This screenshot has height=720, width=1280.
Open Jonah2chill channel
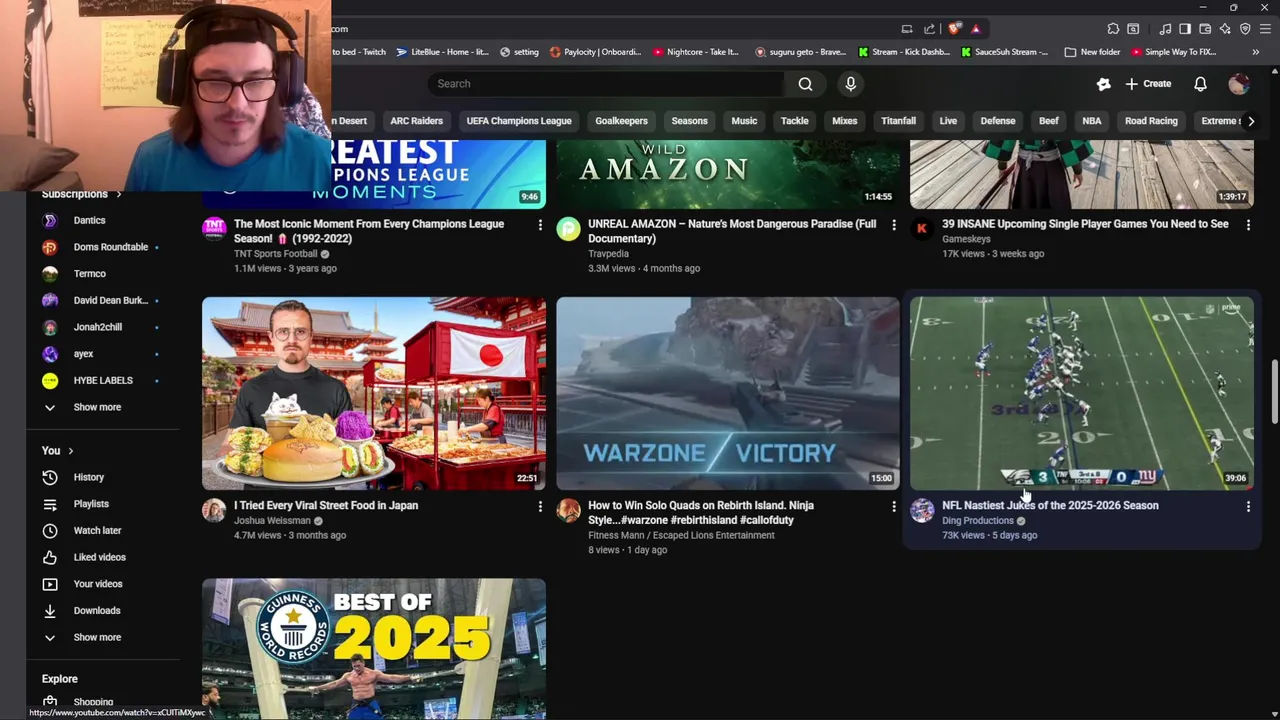pos(97,327)
